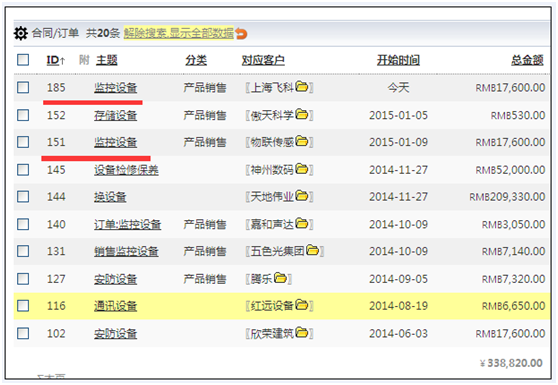Open 订单:监控设备 contract link

tap(127, 225)
